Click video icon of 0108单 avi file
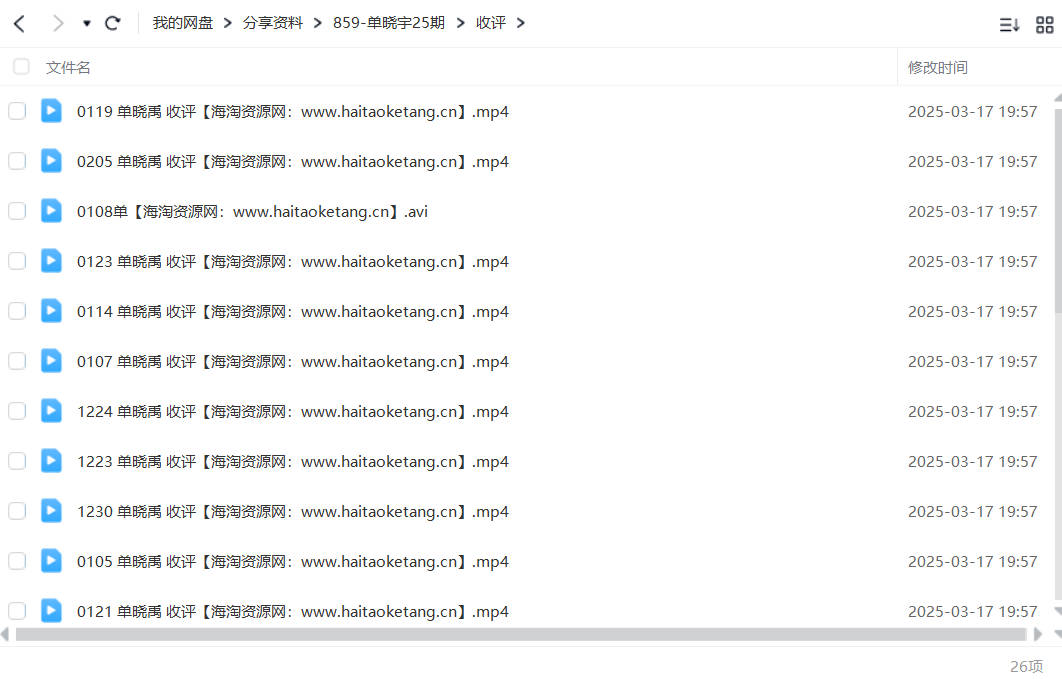Image resolution: width=1062 pixels, height=679 pixels. [x=51, y=211]
